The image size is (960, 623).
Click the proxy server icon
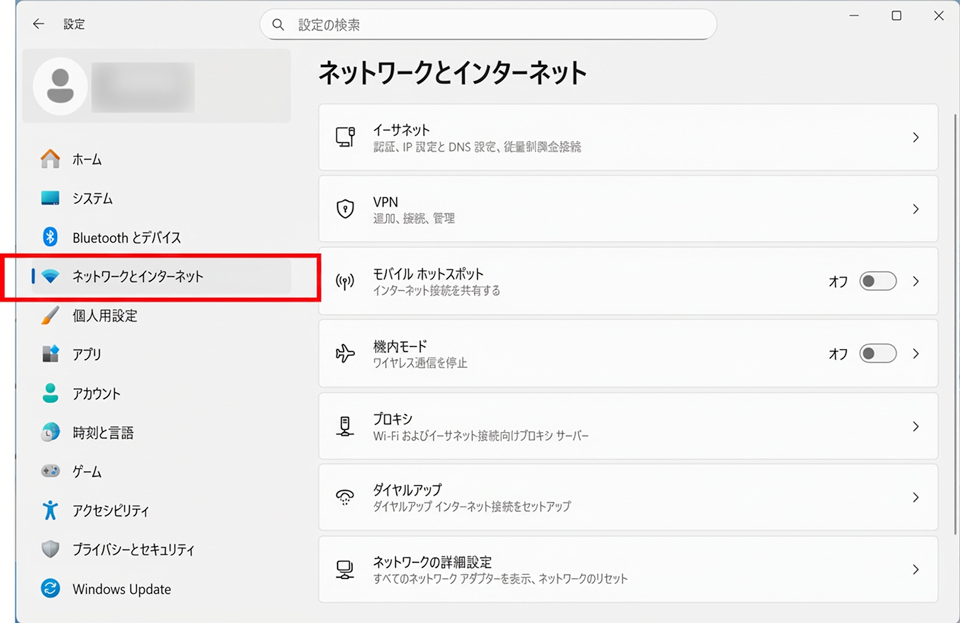click(345, 426)
